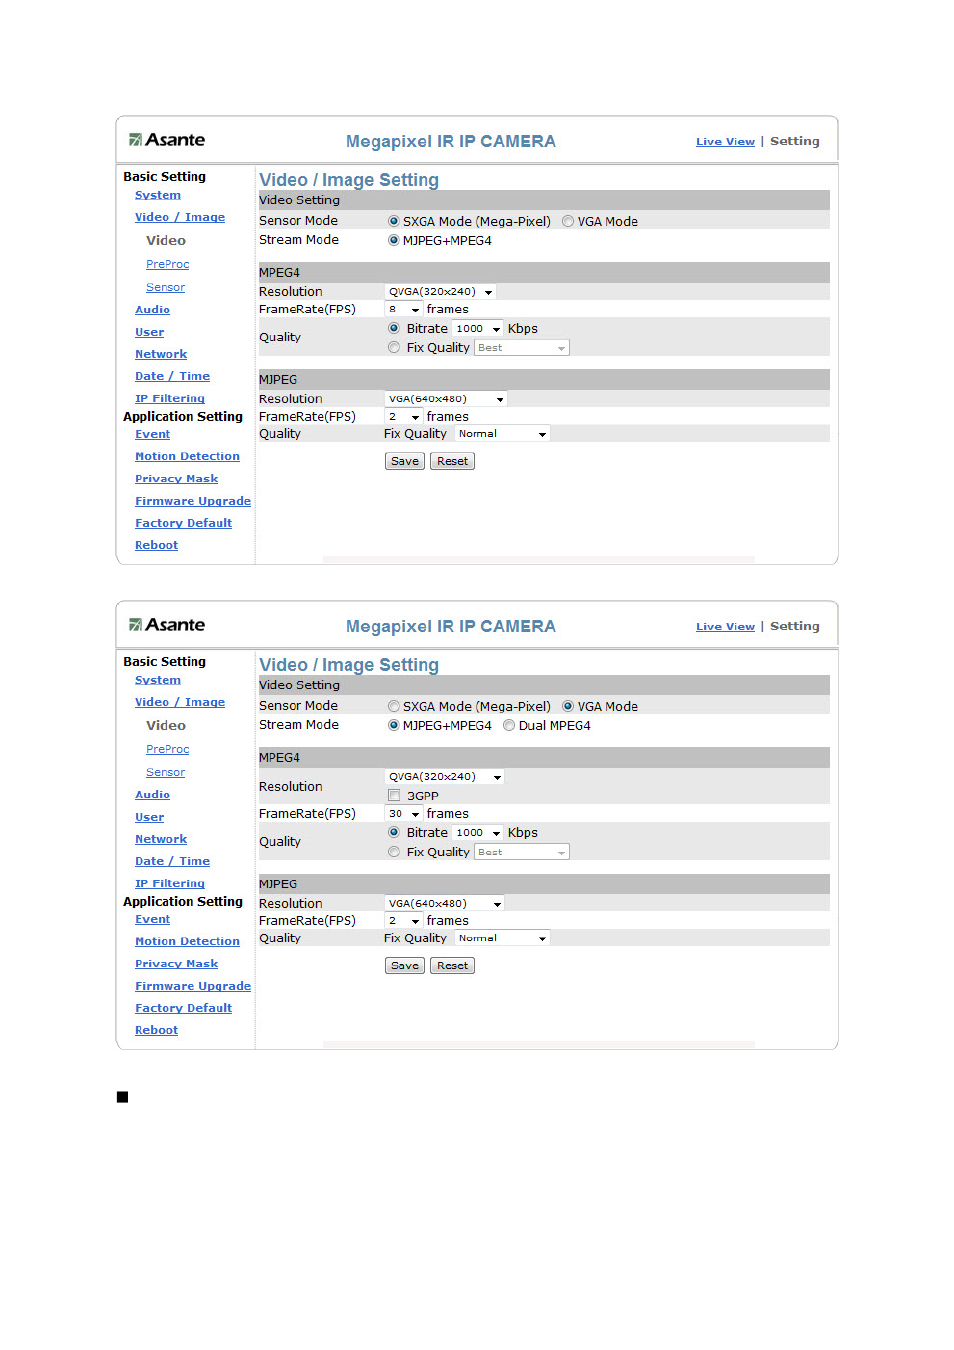Choose Fix Quality radio in top MPEG4 section

pyautogui.click(x=394, y=347)
